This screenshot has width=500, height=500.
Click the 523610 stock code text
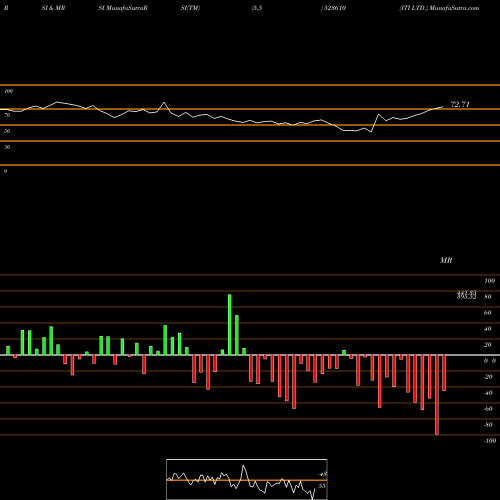click(333, 8)
